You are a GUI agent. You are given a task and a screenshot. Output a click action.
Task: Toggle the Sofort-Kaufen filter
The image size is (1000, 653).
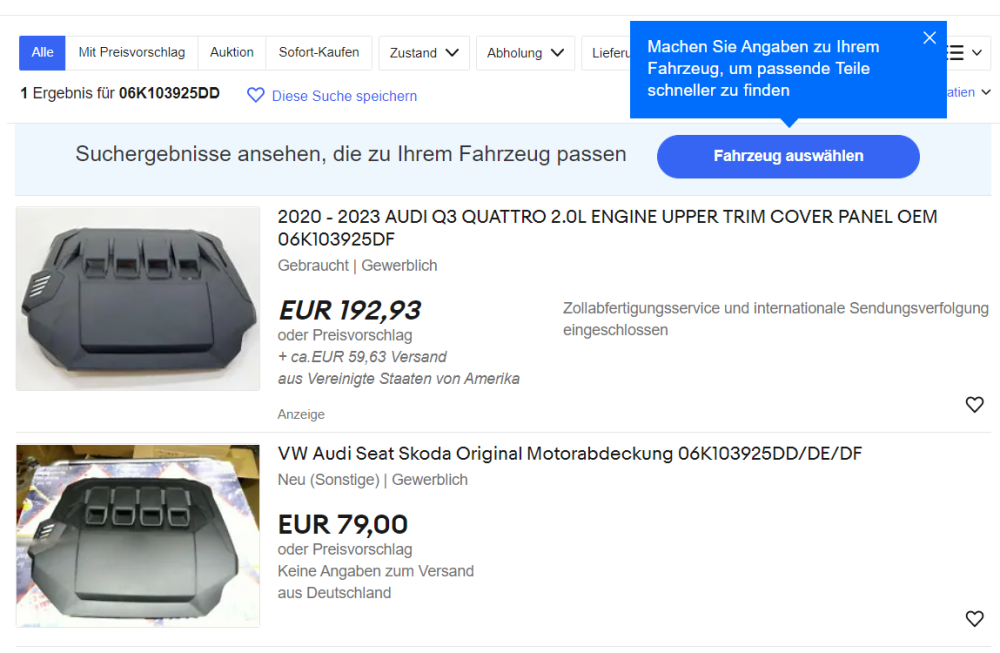[x=318, y=53]
